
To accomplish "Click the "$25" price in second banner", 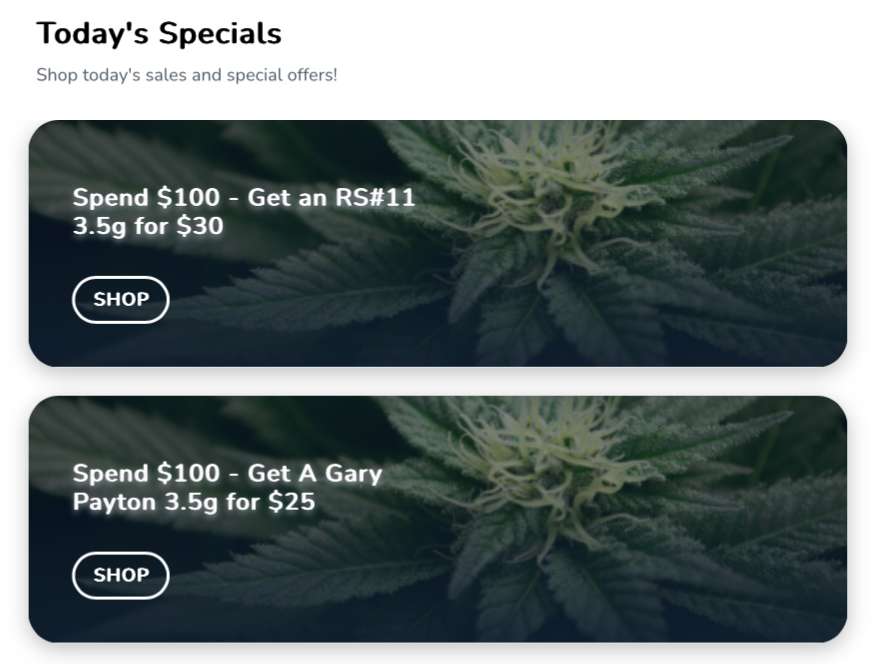I will tap(292, 501).
